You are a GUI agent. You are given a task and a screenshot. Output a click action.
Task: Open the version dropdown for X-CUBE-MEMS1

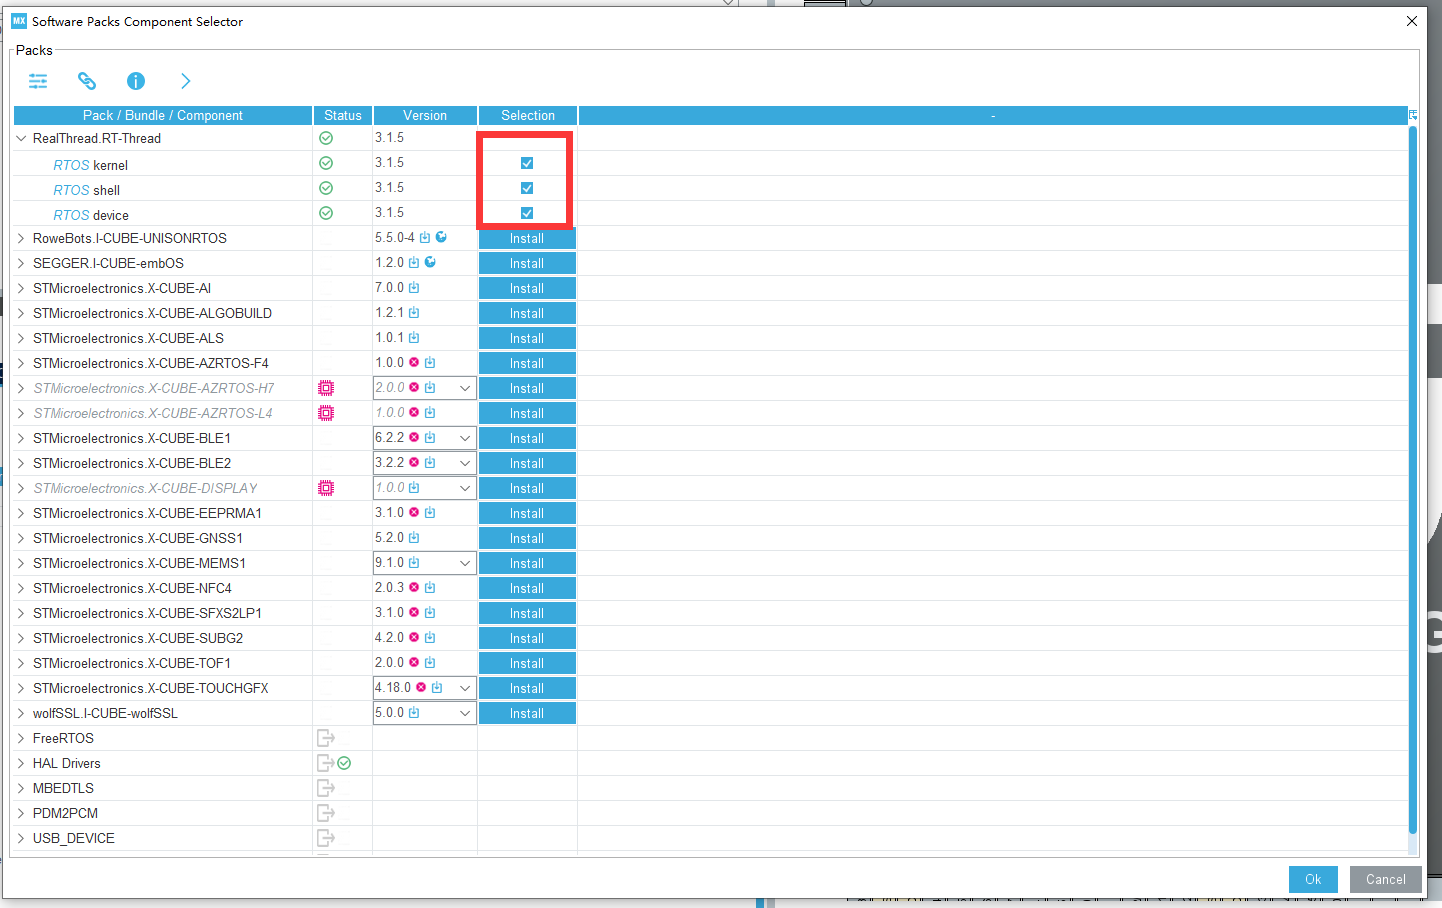[x=465, y=563]
